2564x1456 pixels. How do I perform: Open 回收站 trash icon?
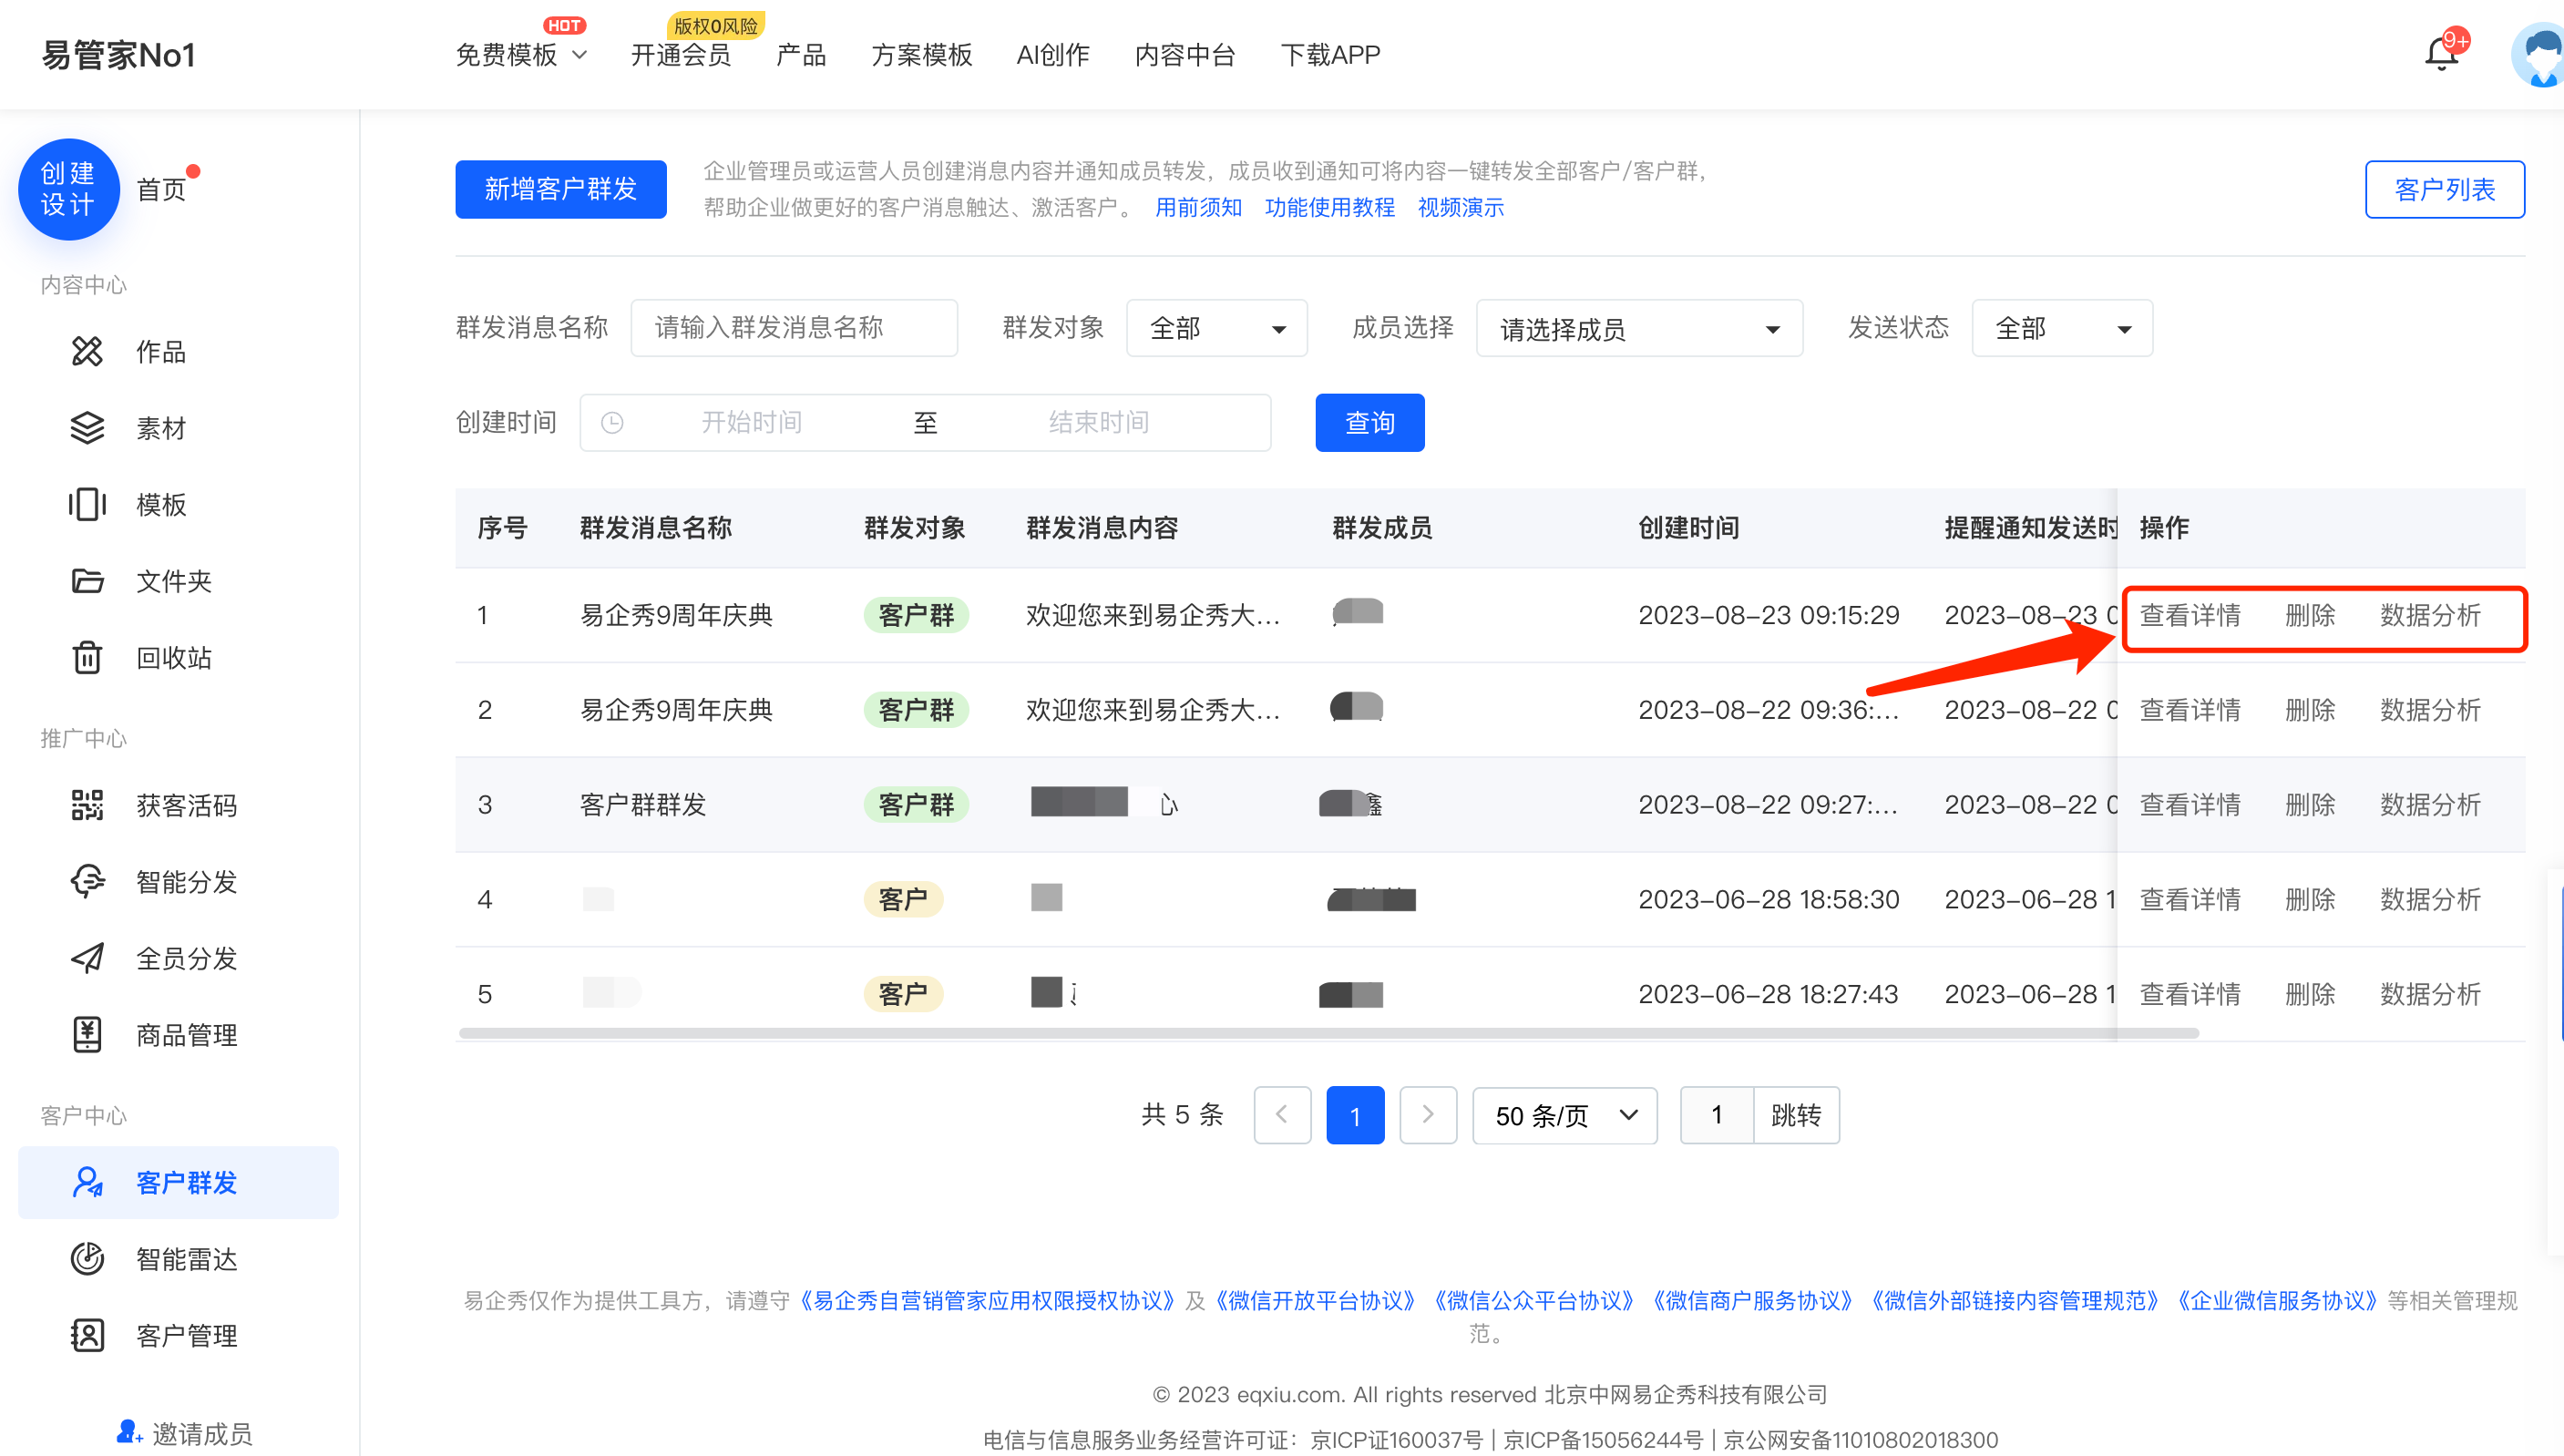point(87,658)
